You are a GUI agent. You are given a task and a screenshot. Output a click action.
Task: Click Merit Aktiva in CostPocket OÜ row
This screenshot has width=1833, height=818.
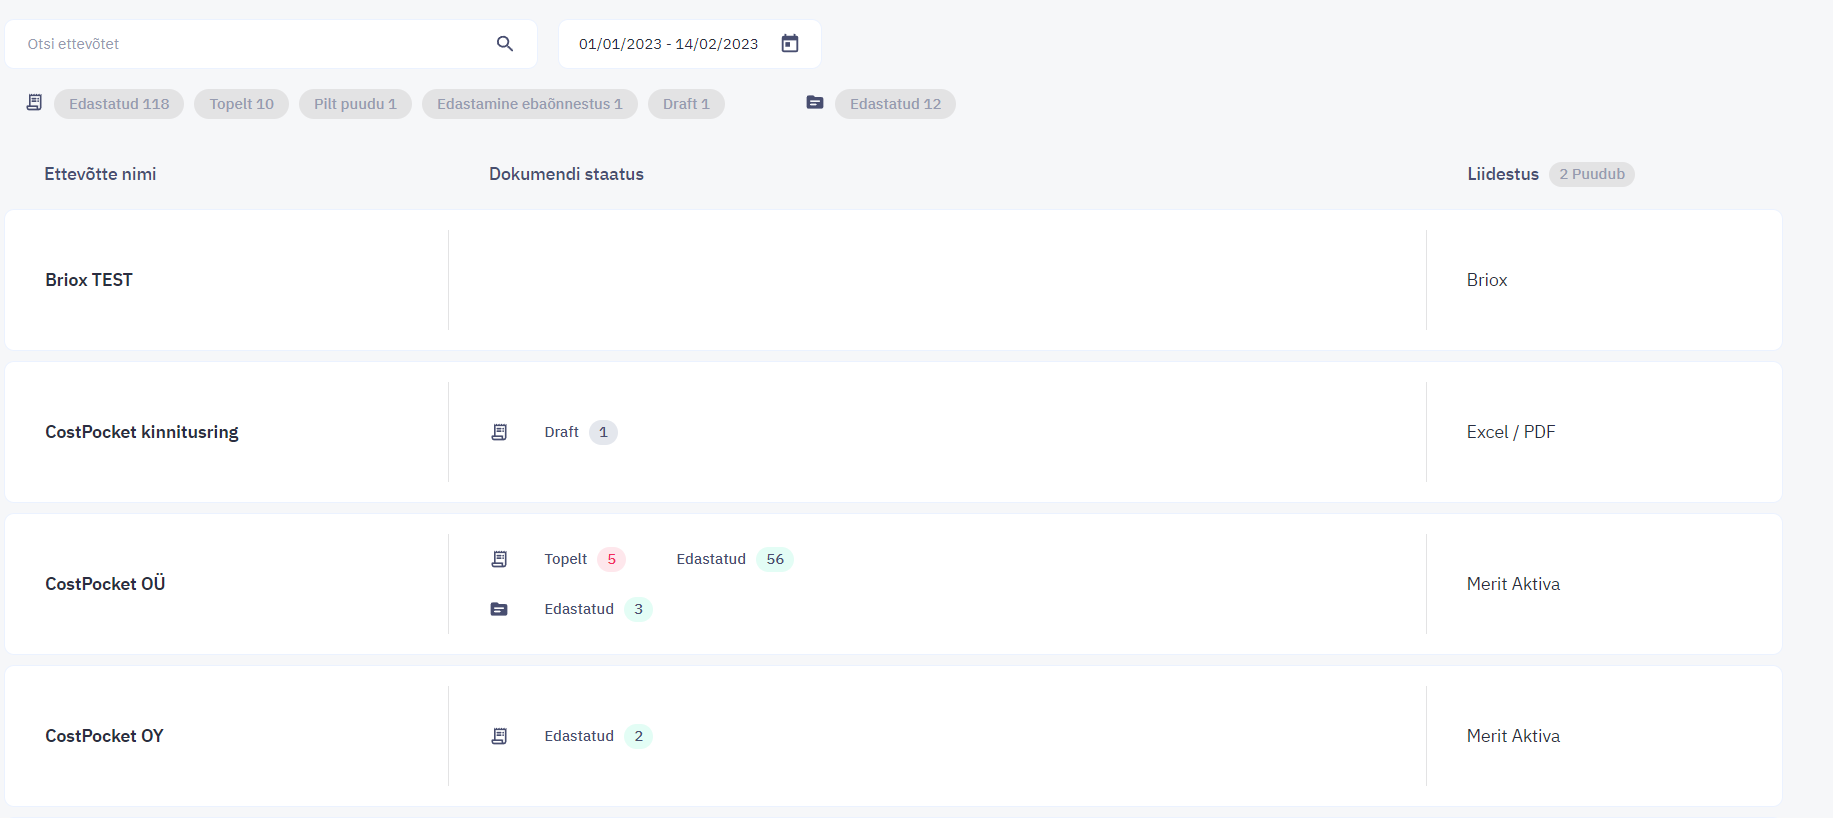[x=1513, y=584]
